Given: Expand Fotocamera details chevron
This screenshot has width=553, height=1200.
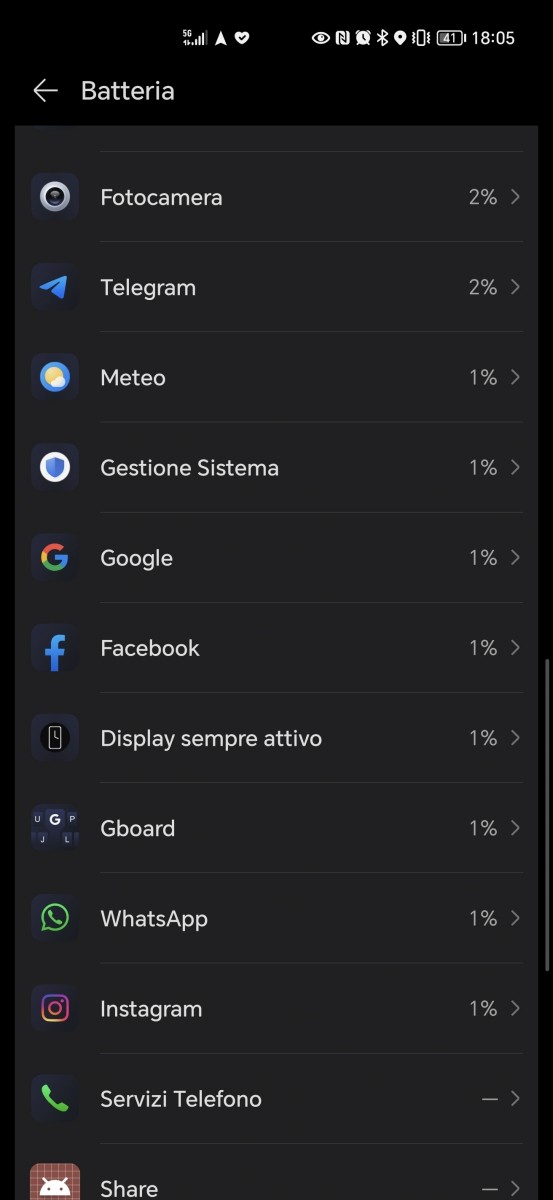Looking at the screenshot, I should pos(515,197).
